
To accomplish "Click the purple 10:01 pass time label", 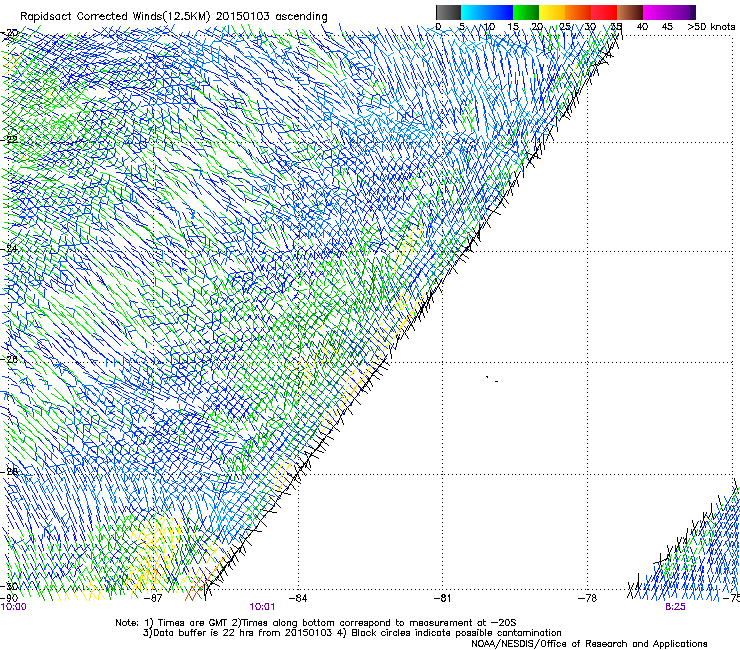I will 262,607.
